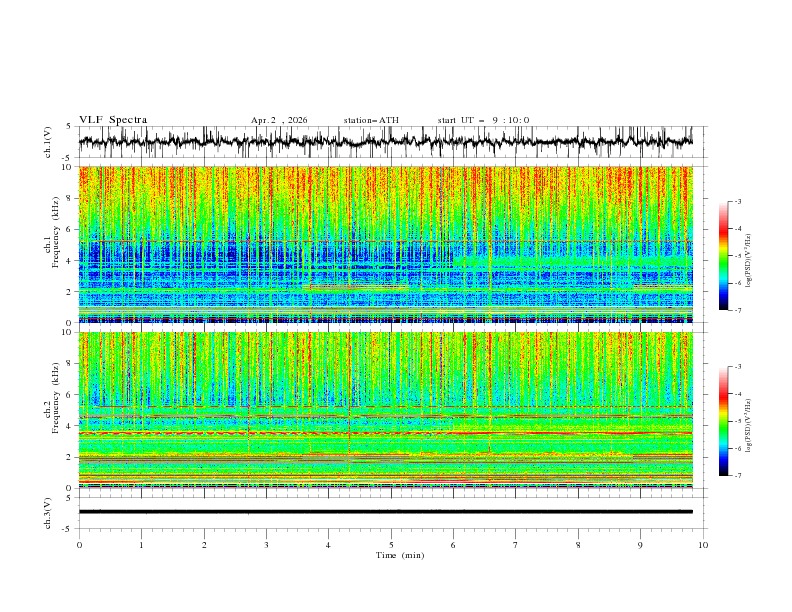Click the "-3" label on ch.1 colorbar

pos(737,201)
